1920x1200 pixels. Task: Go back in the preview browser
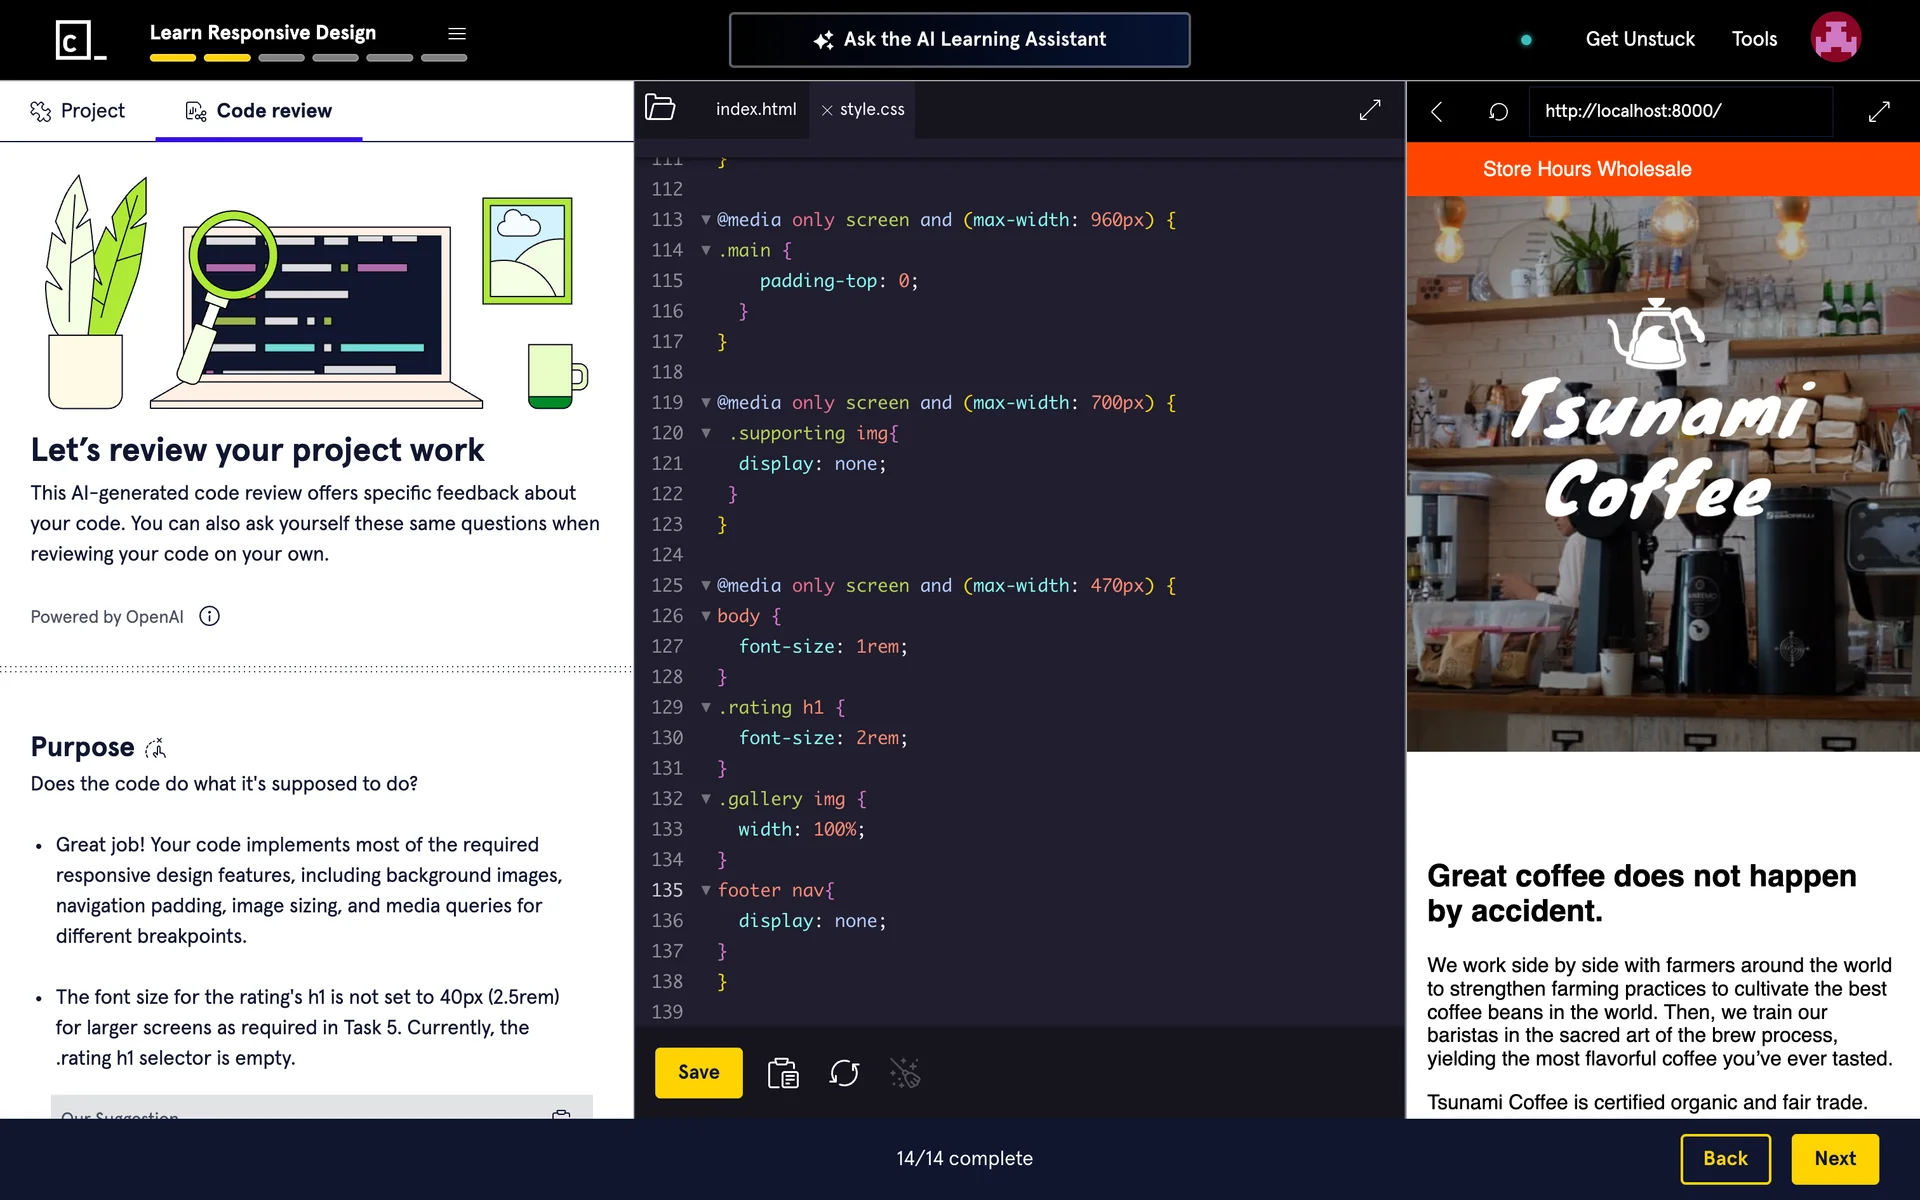(1437, 111)
